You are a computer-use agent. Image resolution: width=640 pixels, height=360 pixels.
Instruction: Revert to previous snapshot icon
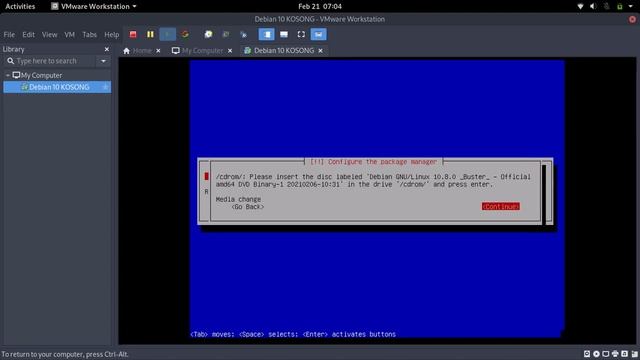click(226, 35)
